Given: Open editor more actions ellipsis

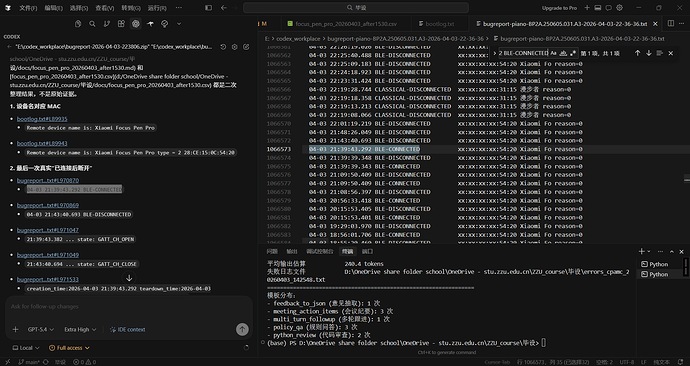Looking at the screenshot, I should (x=683, y=23).
